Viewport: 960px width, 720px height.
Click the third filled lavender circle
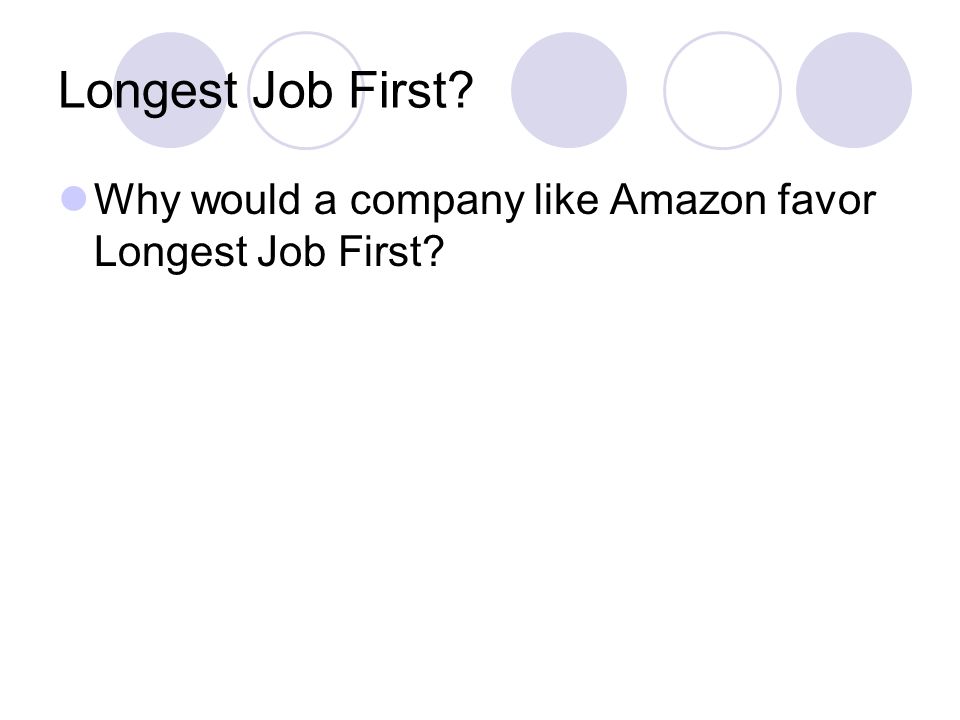click(x=569, y=90)
